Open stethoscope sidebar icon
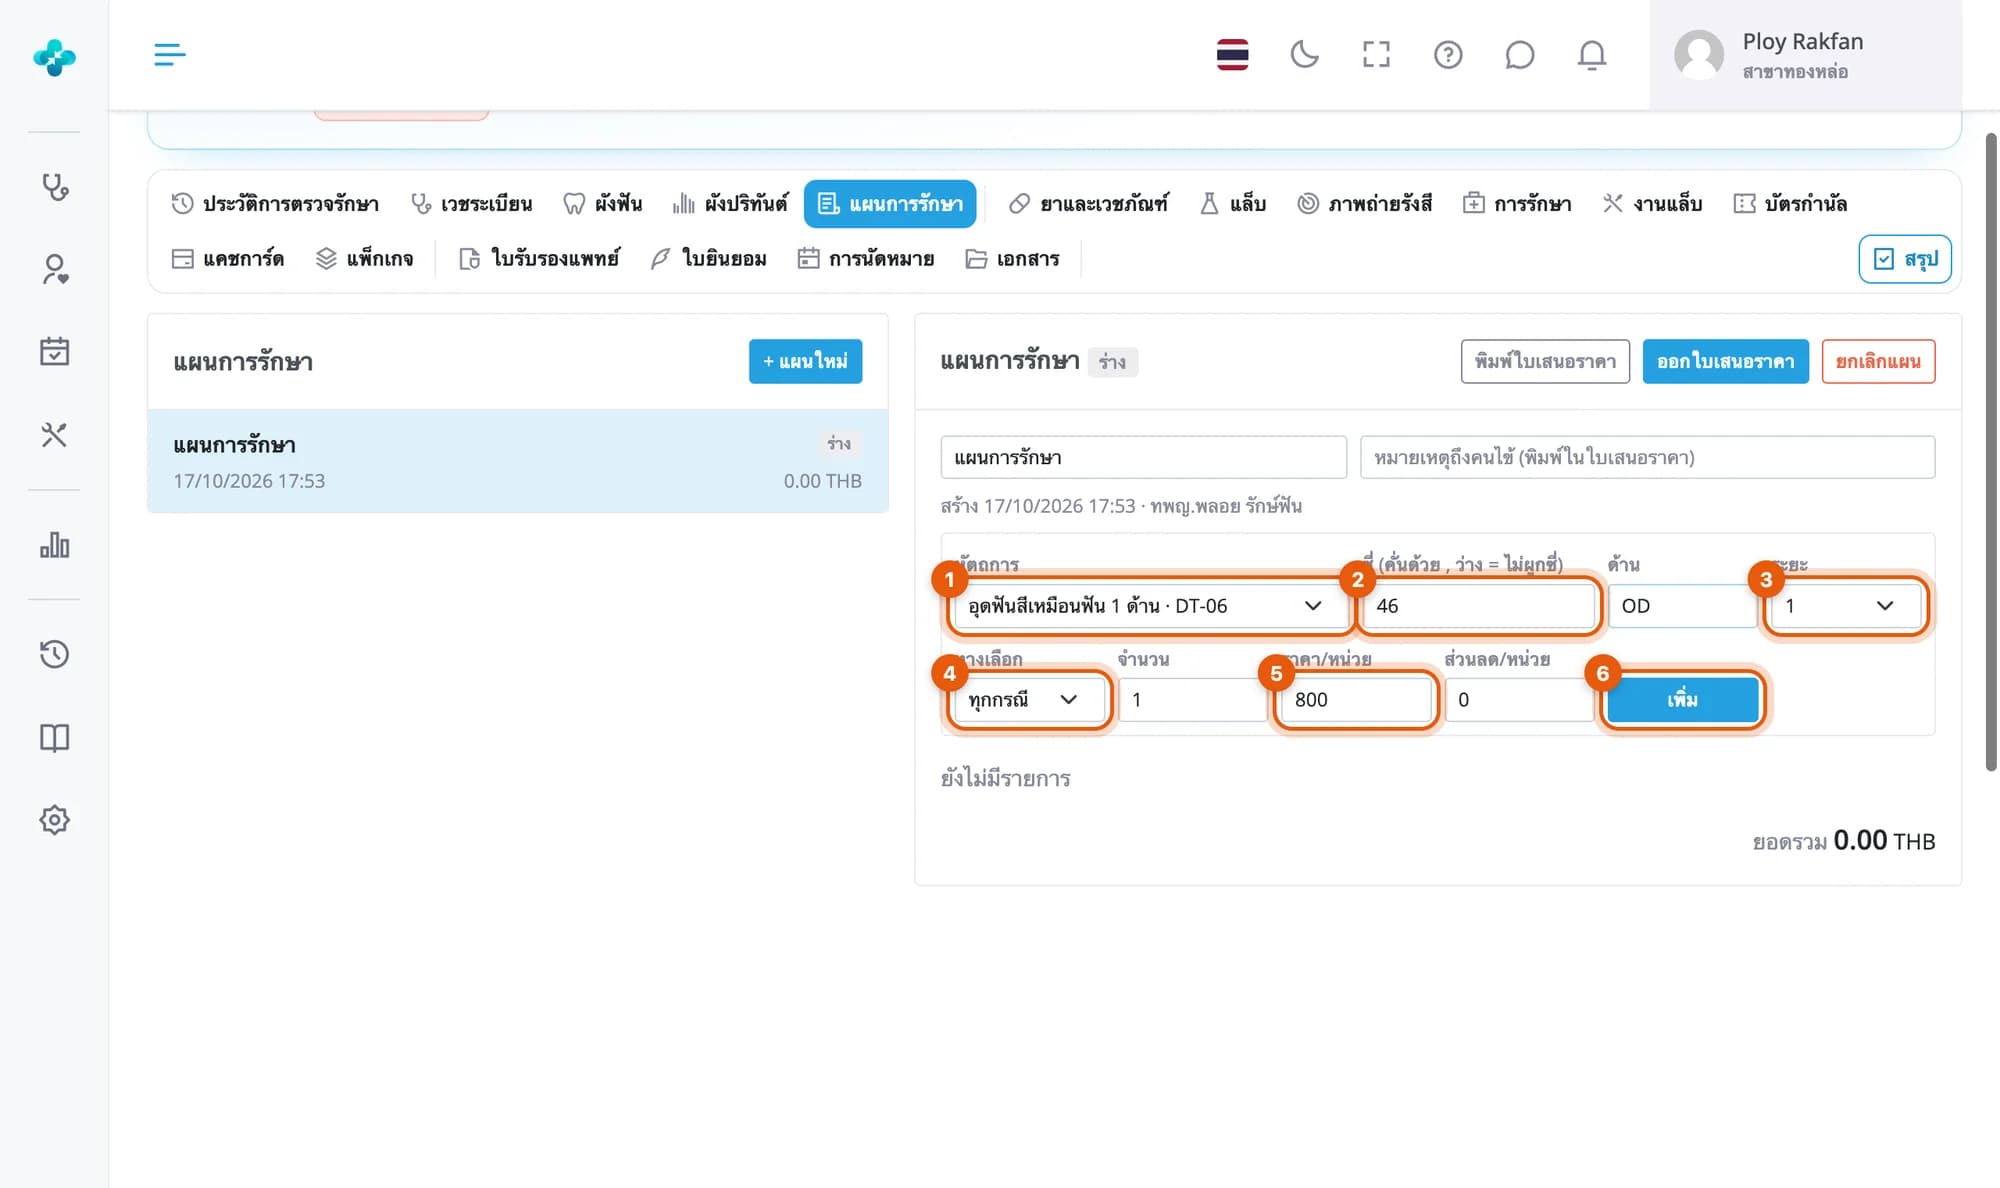2000x1188 pixels. [54, 187]
